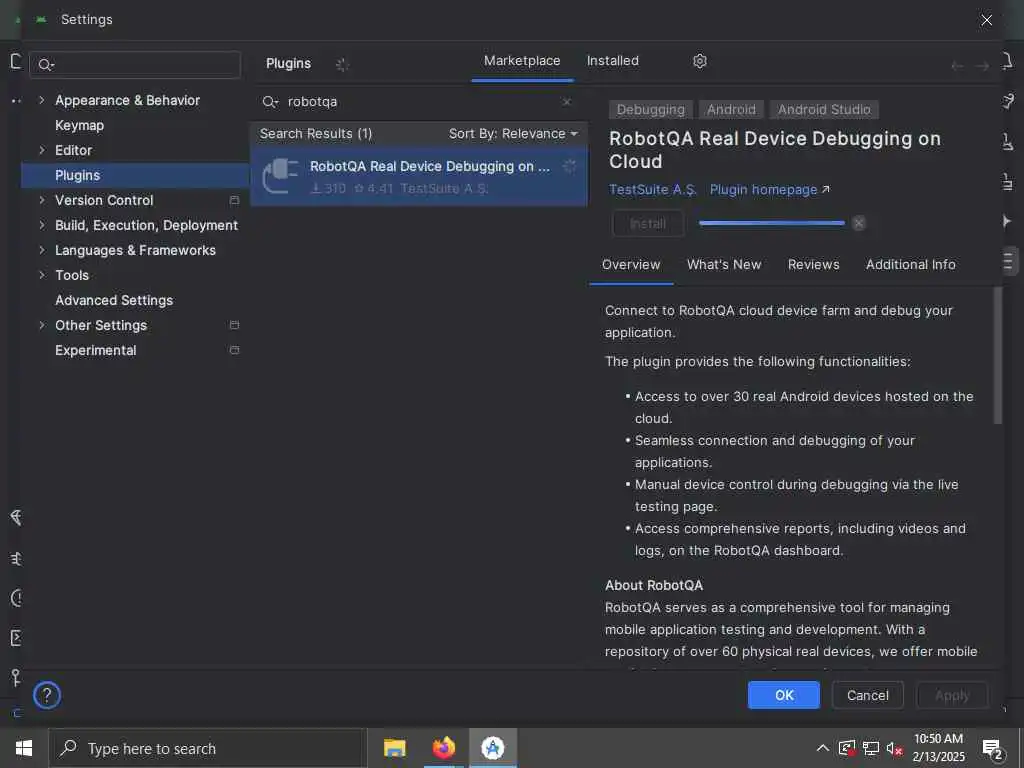Open the Sort By: Relevance dropdown
This screenshot has height=768, width=1024.
point(513,133)
